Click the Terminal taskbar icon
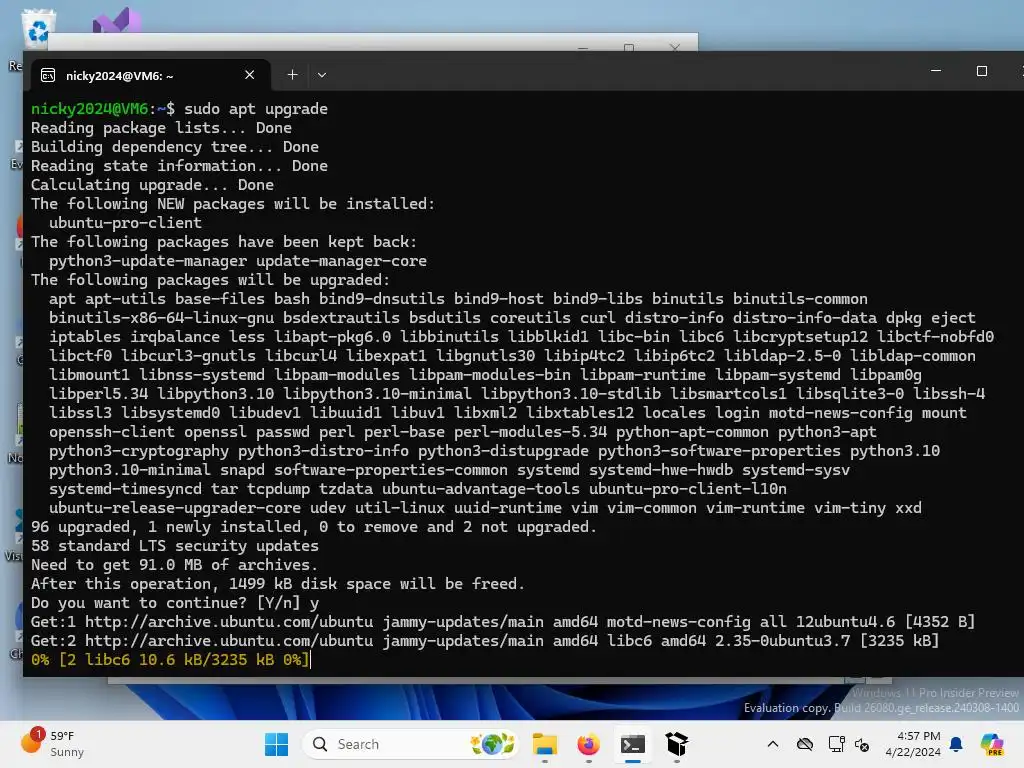Viewport: 1024px width, 768px height. pyautogui.click(x=632, y=744)
